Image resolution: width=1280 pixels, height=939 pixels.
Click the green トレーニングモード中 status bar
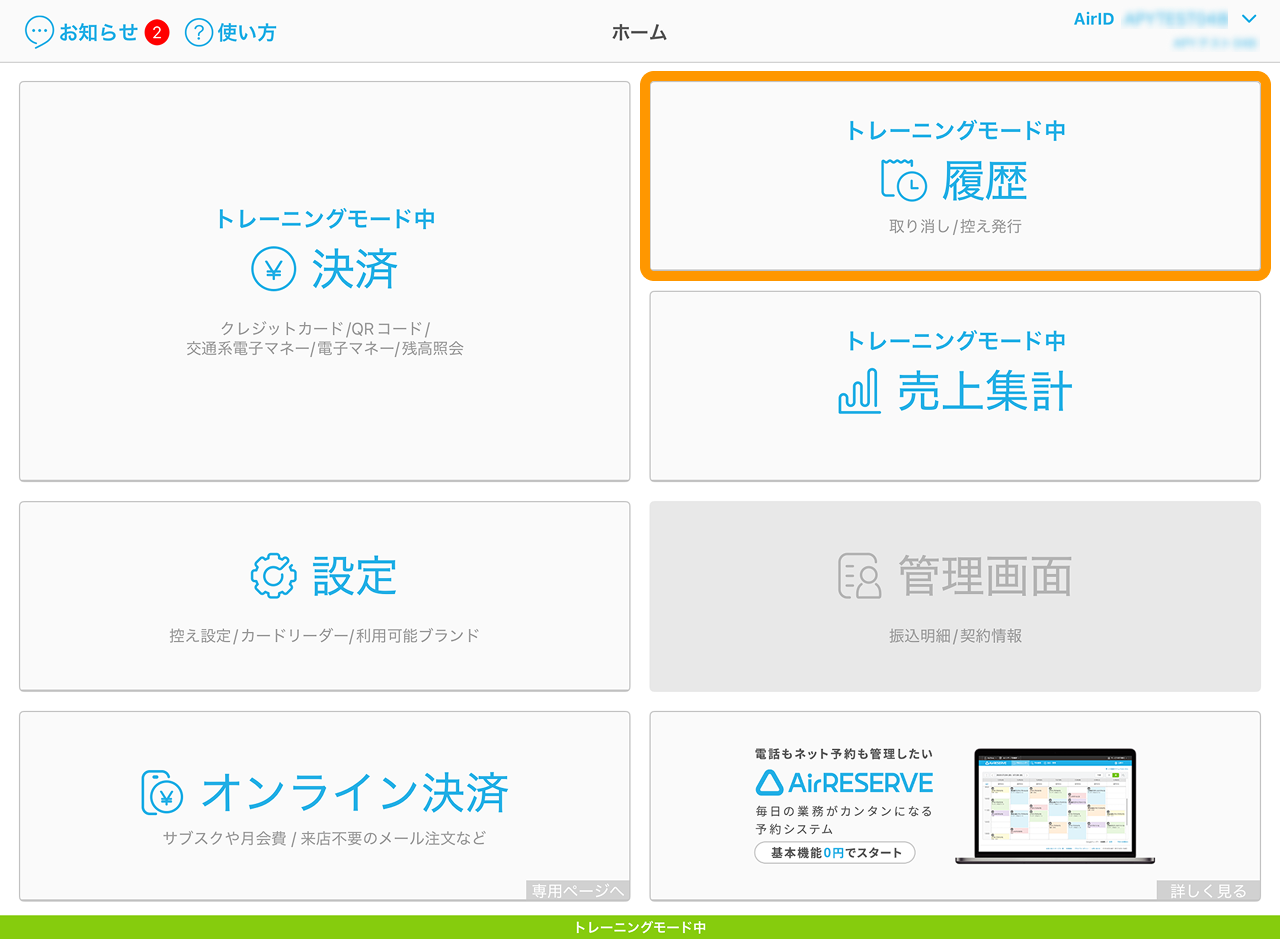click(x=640, y=927)
